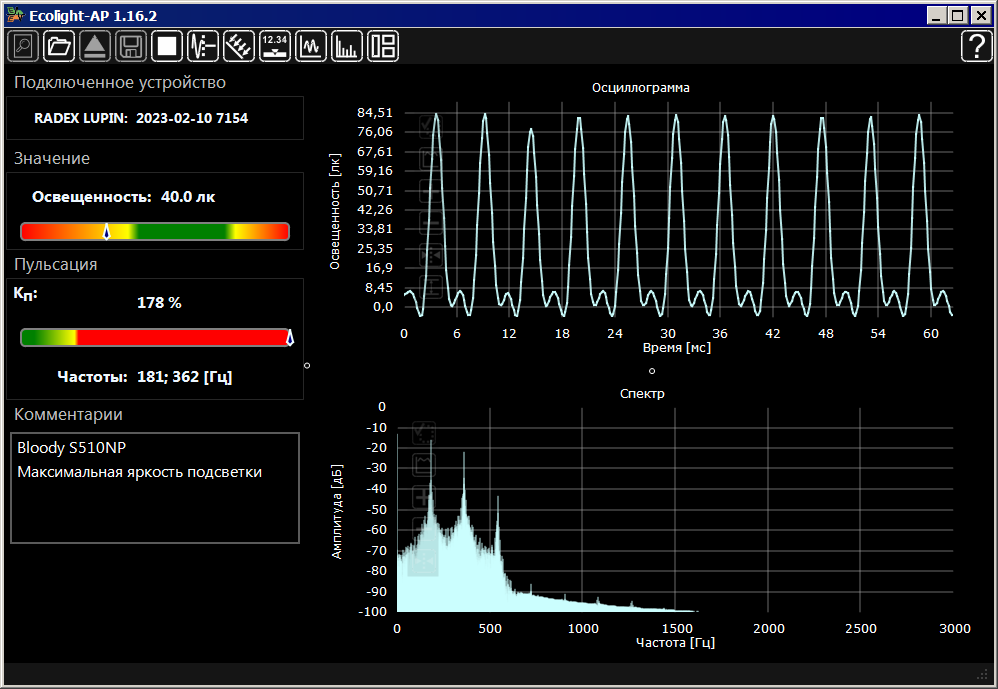Click the light sensor arrows icon
The height and width of the screenshot is (689, 998).
click(x=239, y=46)
